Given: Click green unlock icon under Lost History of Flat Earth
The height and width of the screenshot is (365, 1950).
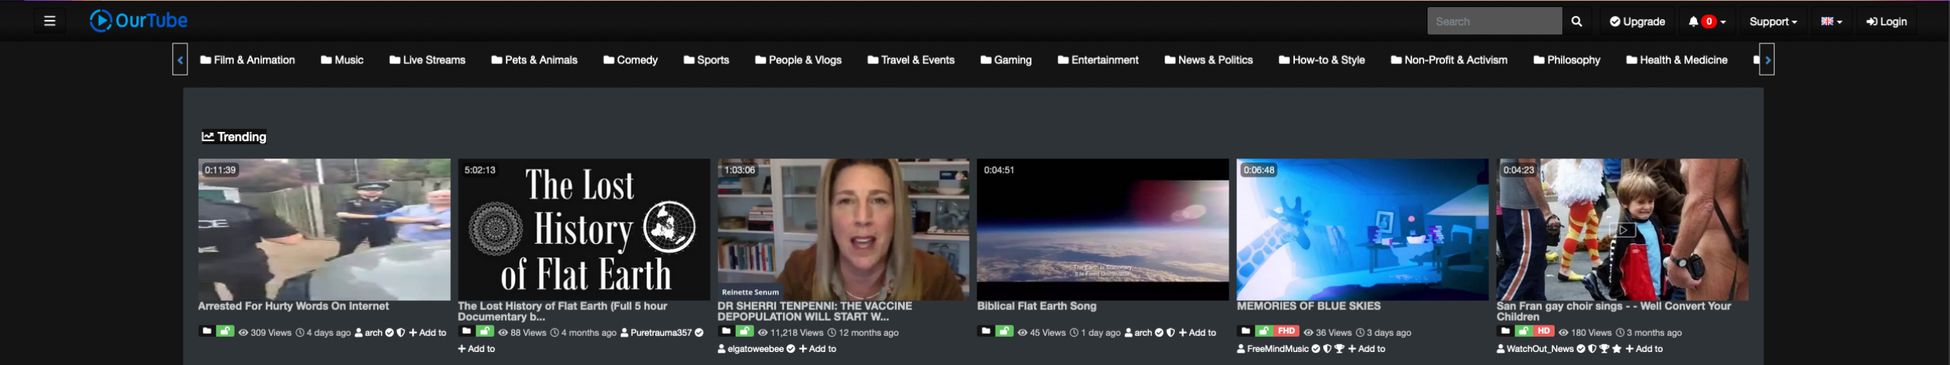Looking at the screenshot, I should coord(485,331).
